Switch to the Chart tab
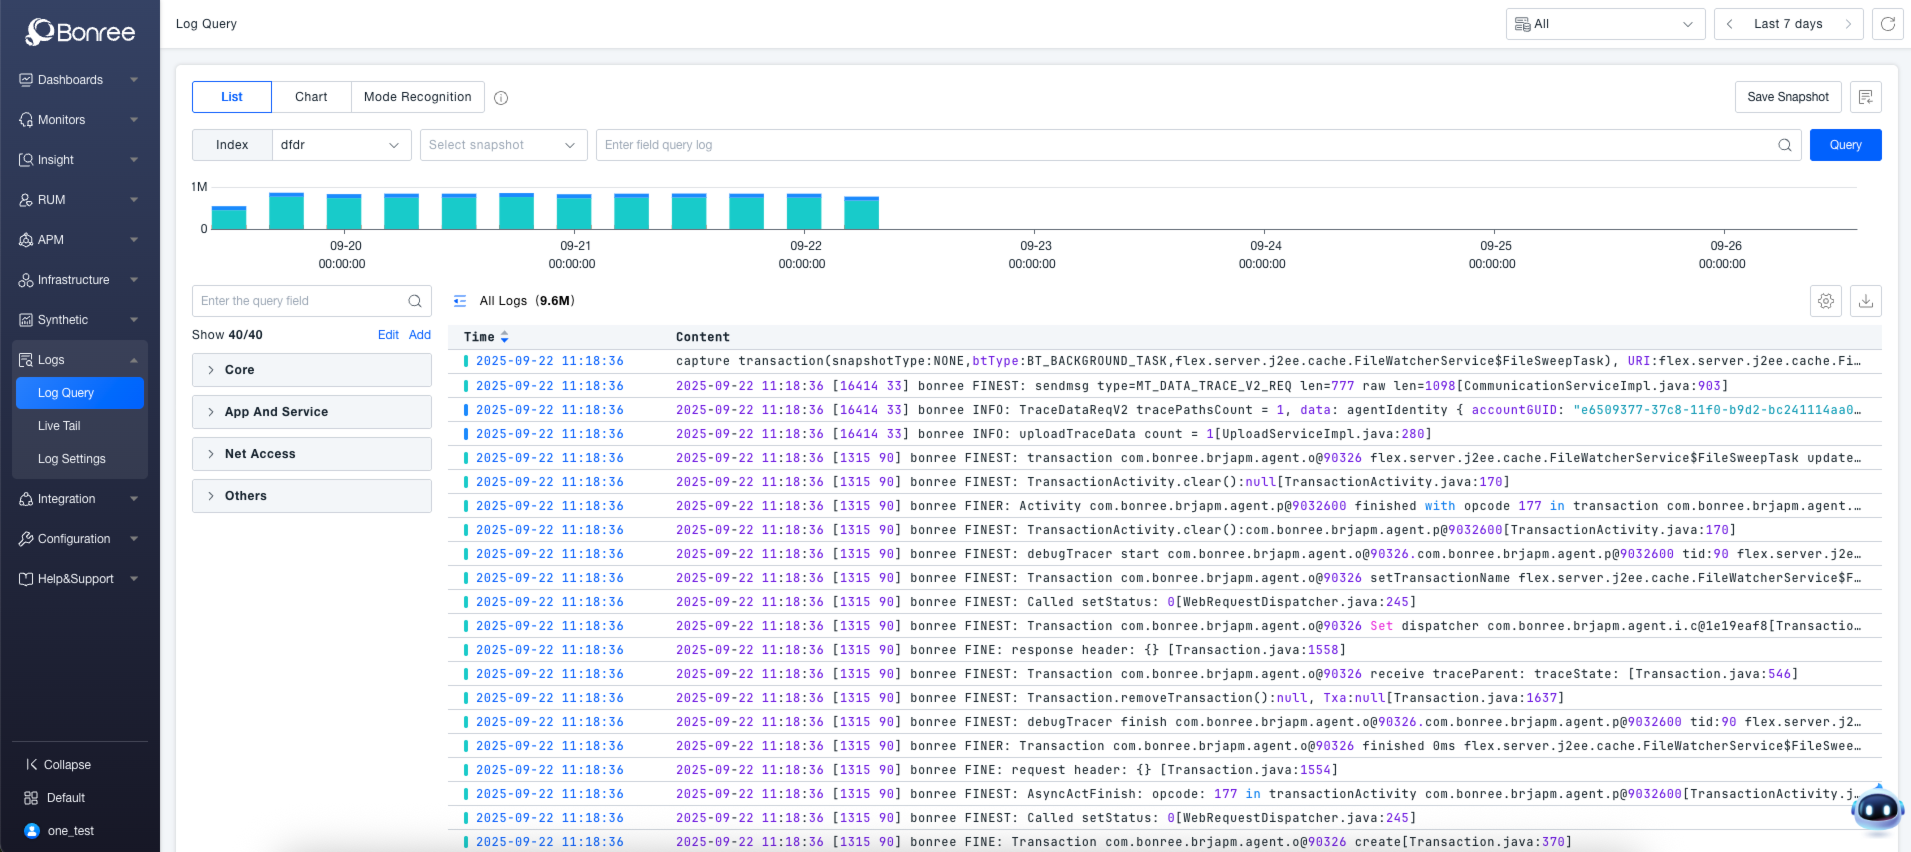Viewport: 1911px width, 852px height. 311,97
